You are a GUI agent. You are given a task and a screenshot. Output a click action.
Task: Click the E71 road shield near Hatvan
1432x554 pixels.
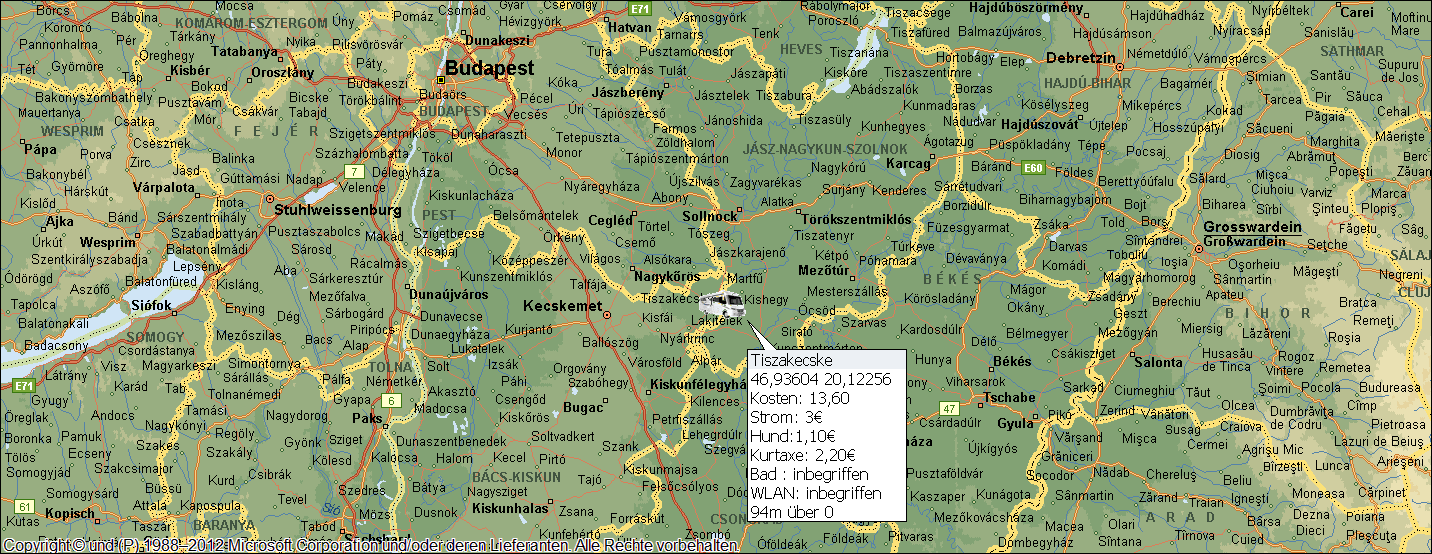click(640, 9)
